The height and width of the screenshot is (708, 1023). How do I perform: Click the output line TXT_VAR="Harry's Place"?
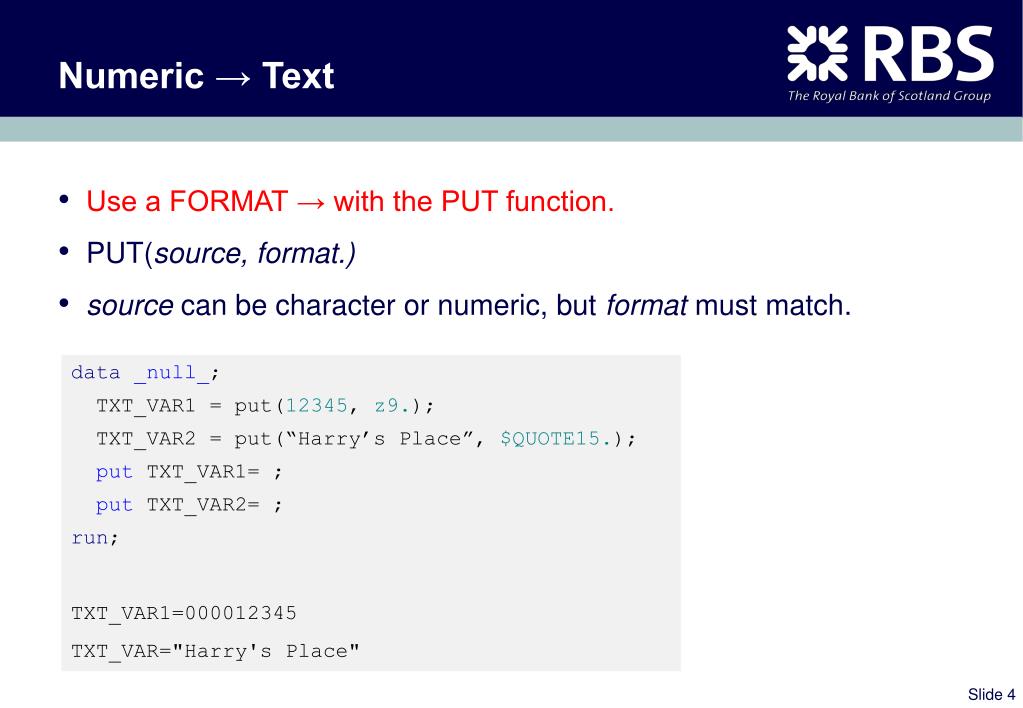pos(215,651)
